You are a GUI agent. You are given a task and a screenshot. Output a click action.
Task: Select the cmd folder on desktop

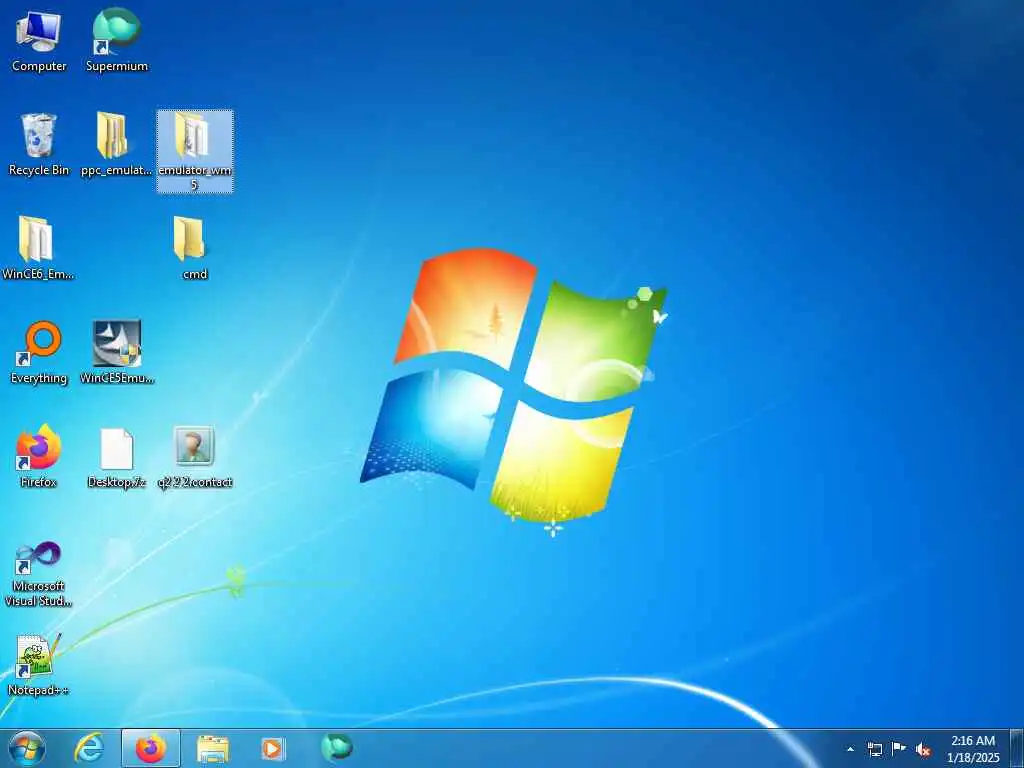pos(194,248)
